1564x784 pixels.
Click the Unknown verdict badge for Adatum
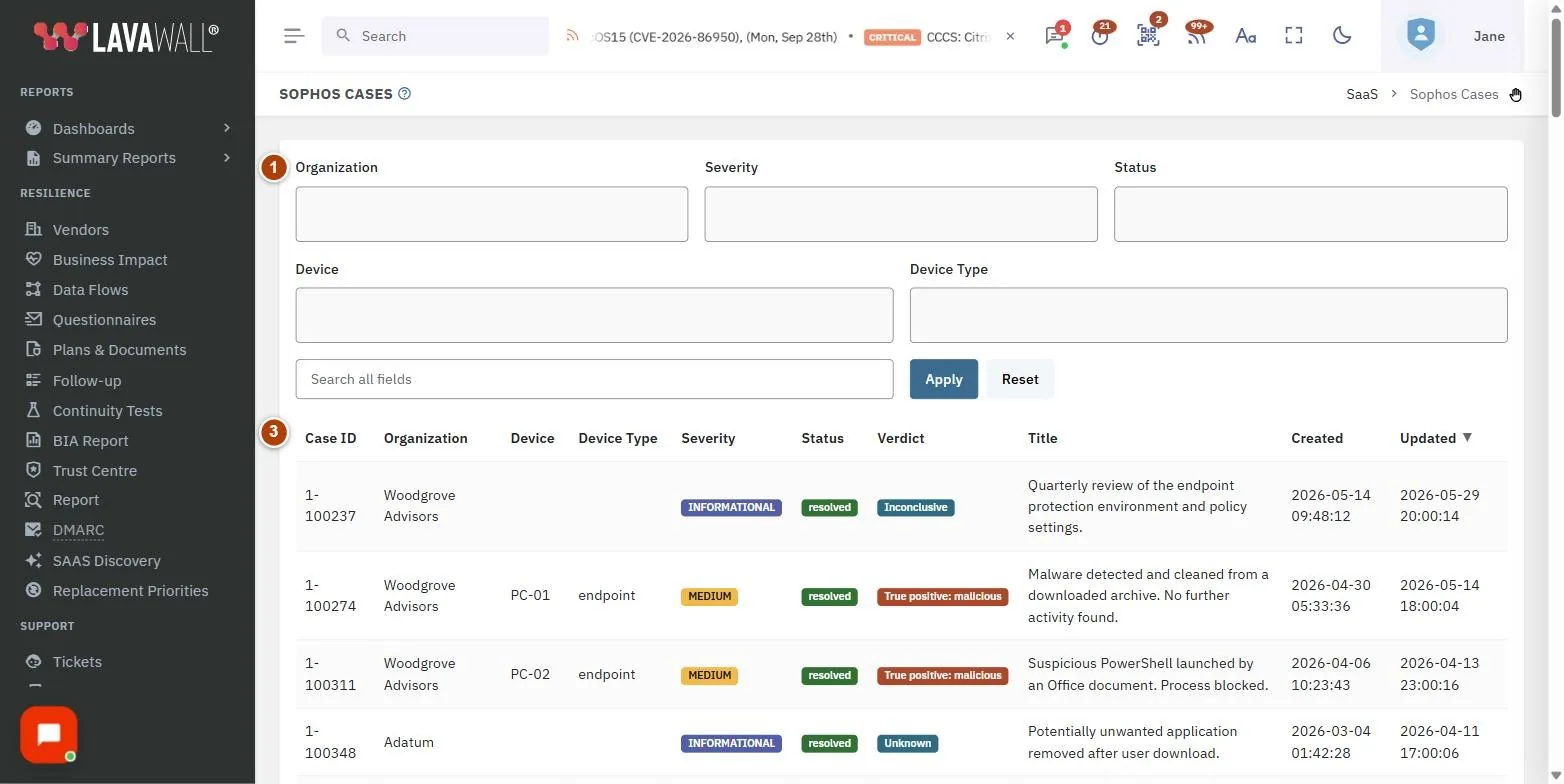[x=907, y=743]
